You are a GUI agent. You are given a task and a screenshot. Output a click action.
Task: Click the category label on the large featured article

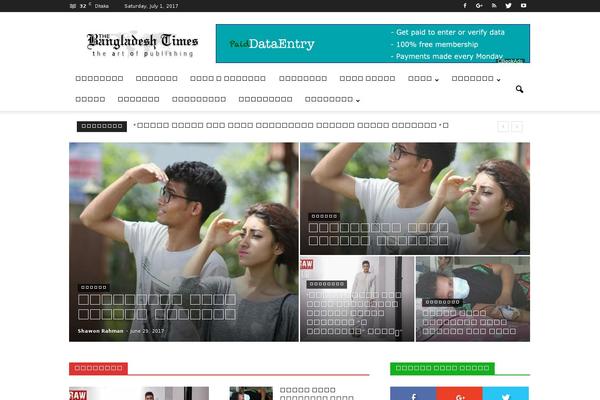pos(94,287)
